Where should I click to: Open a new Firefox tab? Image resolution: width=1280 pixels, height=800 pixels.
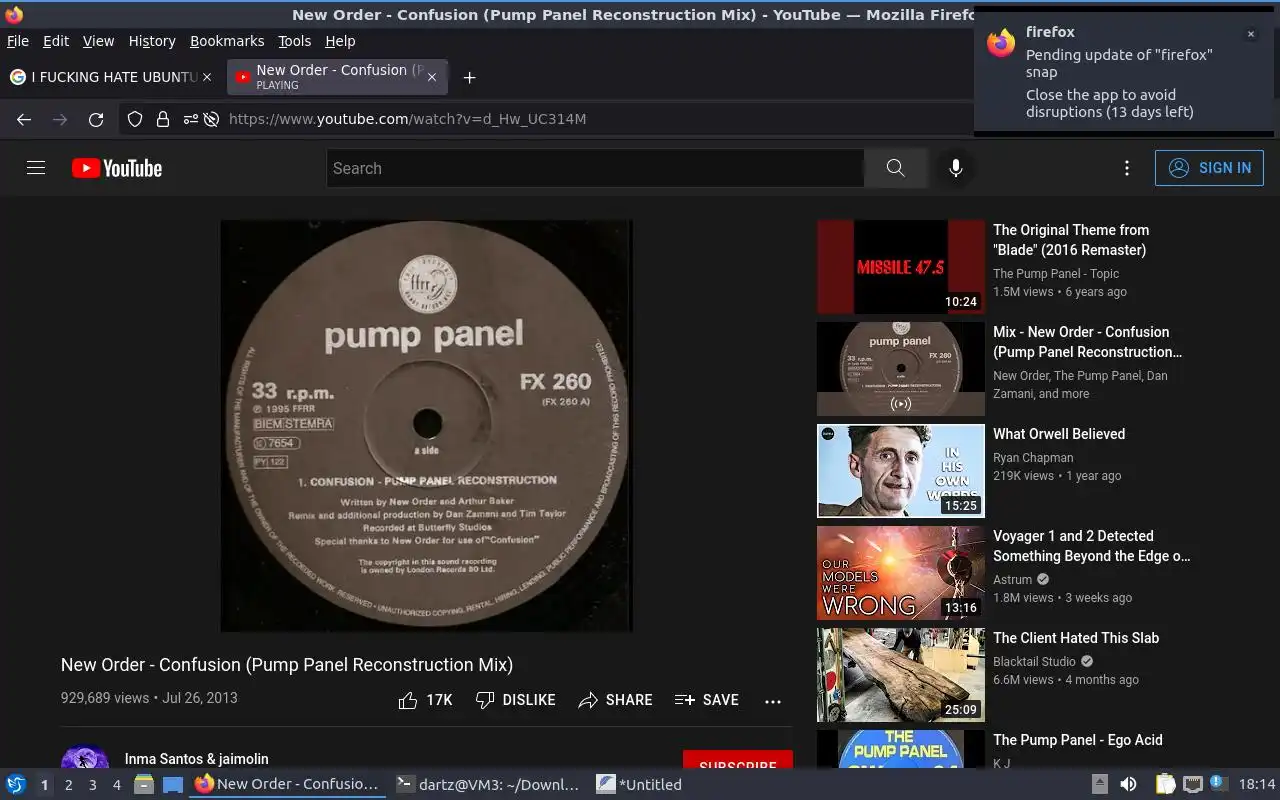[469, 77]
